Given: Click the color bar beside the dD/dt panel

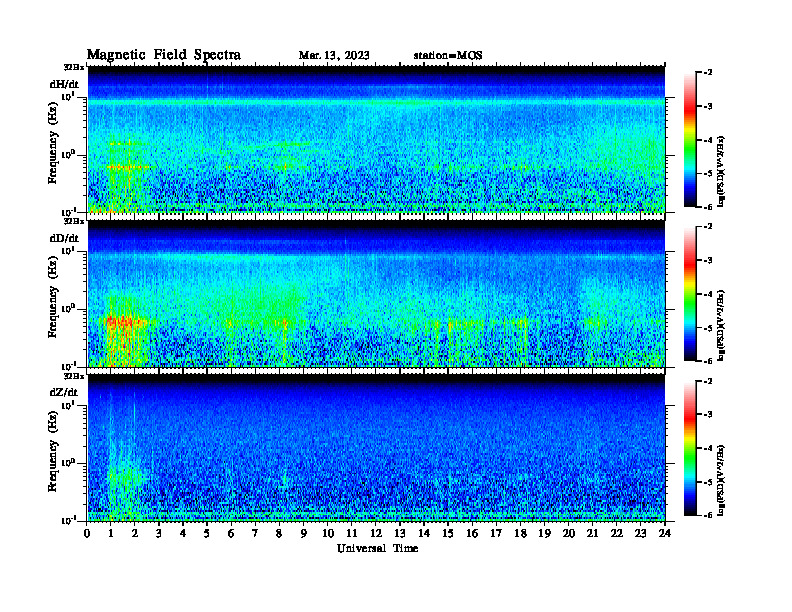Looking at the screenshot, I should pos(690,294).
